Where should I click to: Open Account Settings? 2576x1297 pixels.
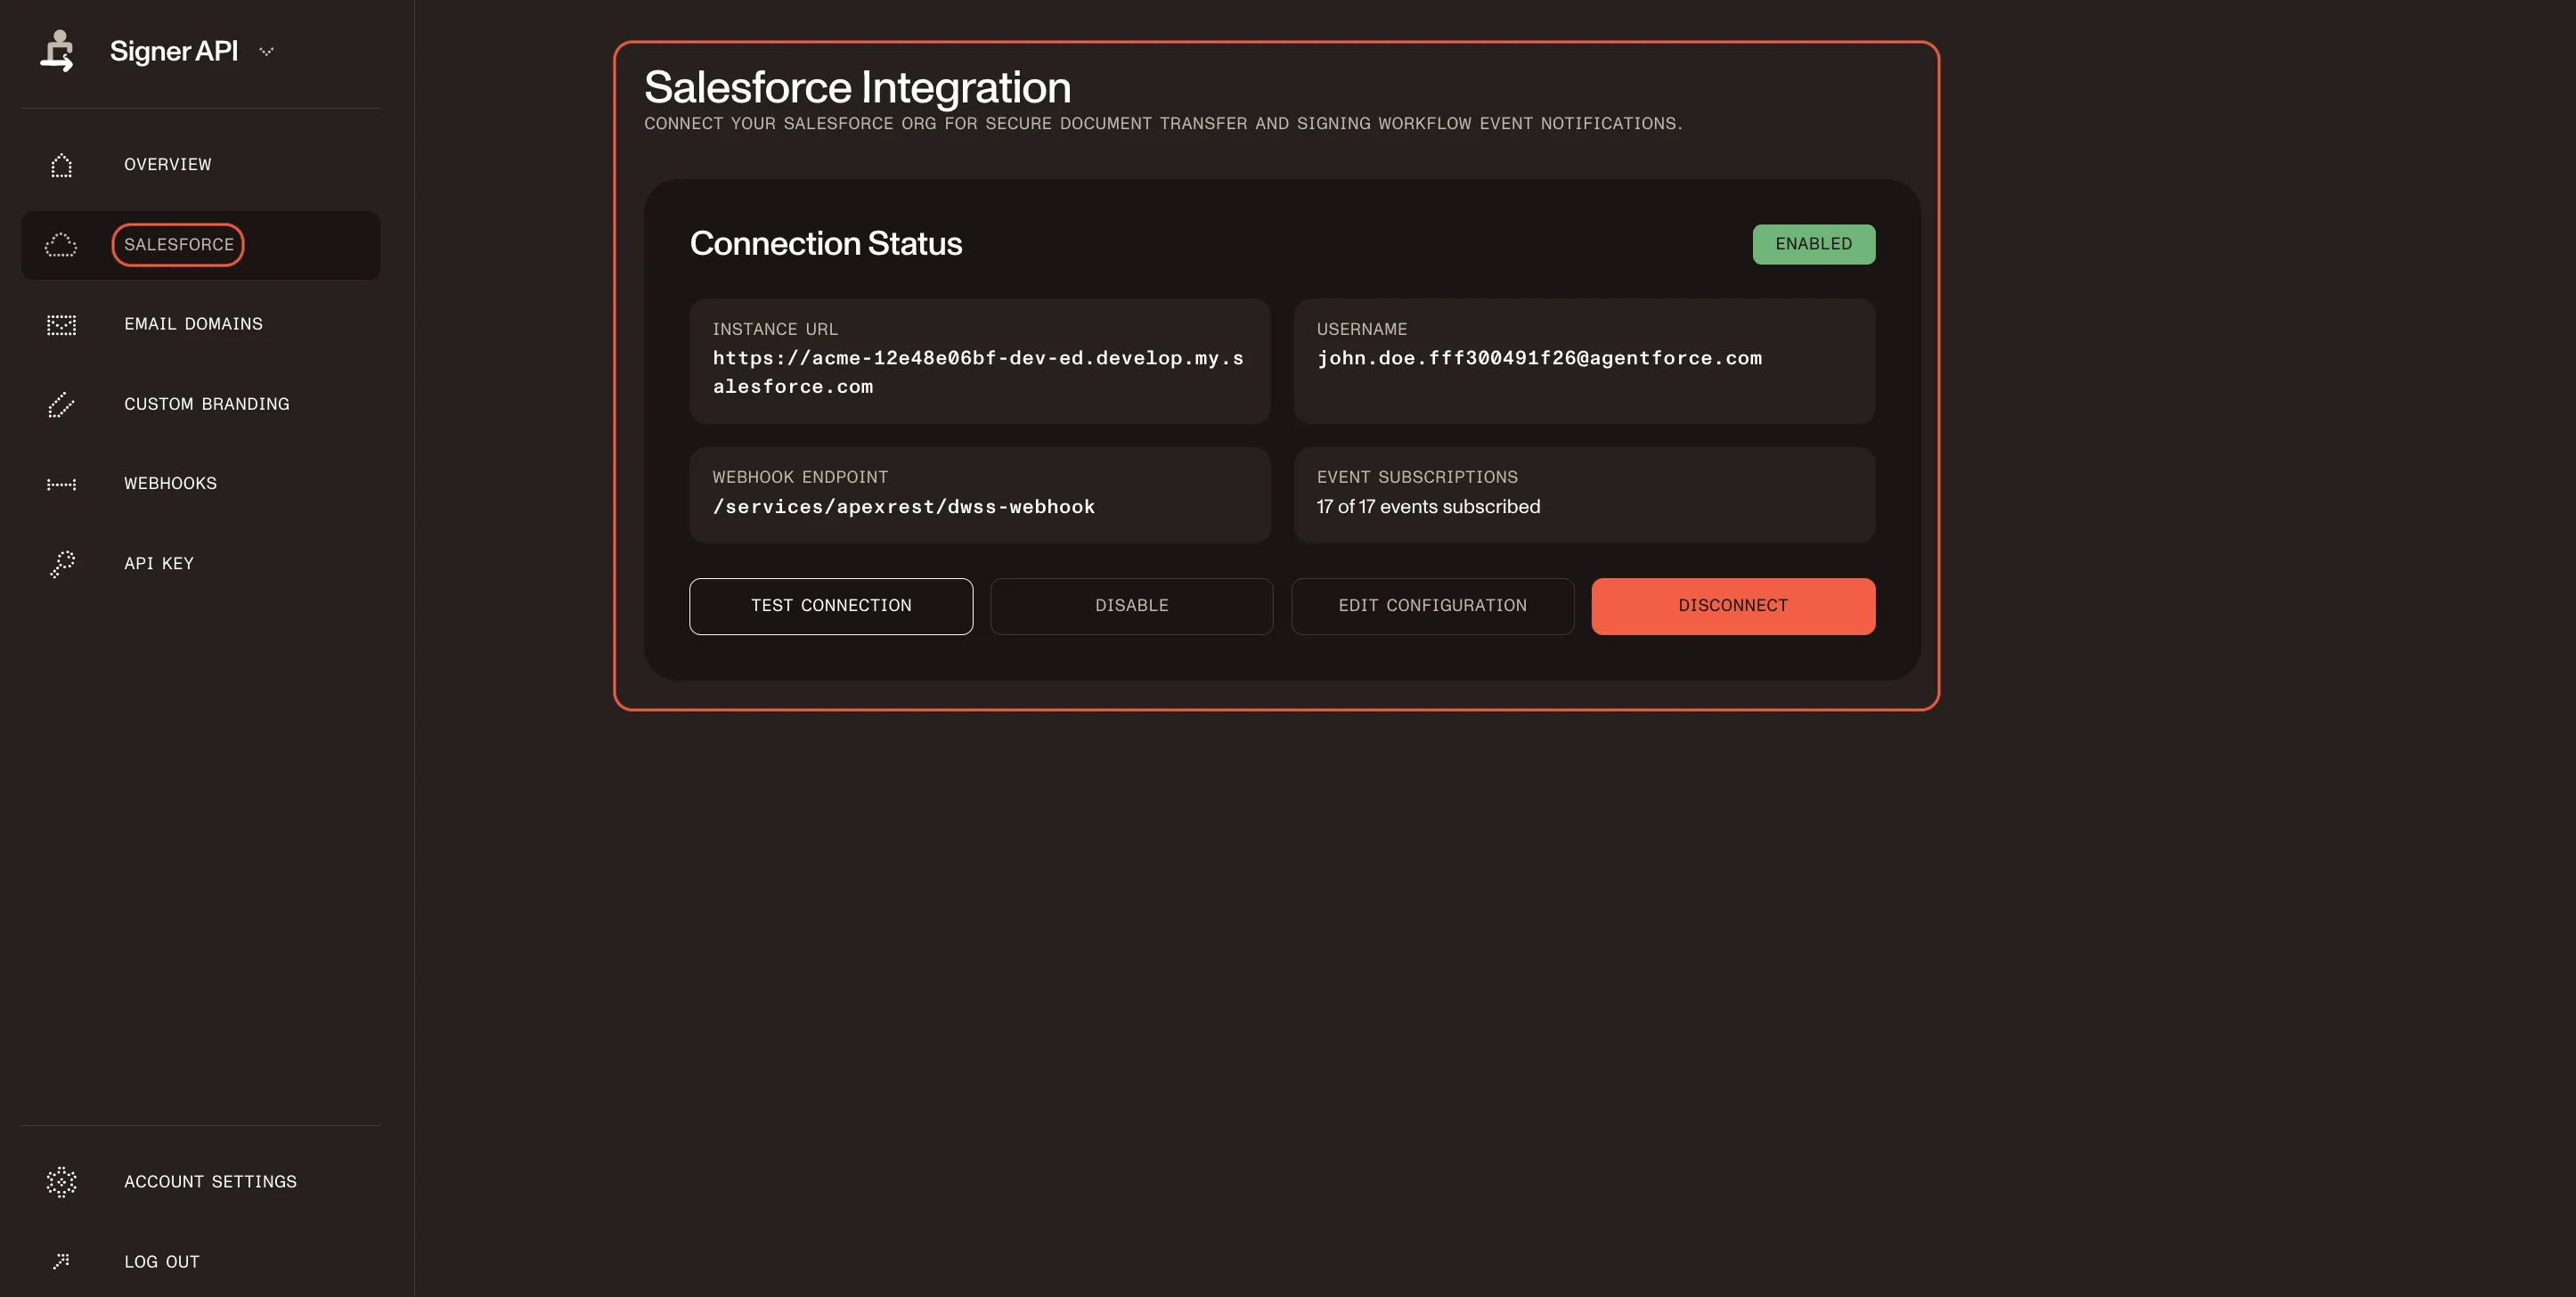[x=200, y=1182]
